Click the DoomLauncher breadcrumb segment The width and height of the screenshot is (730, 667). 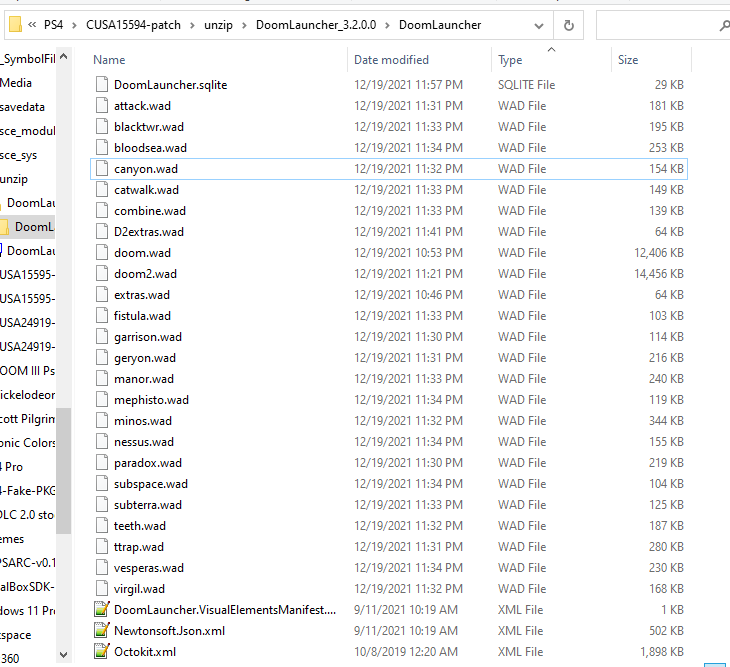point(440,25)
